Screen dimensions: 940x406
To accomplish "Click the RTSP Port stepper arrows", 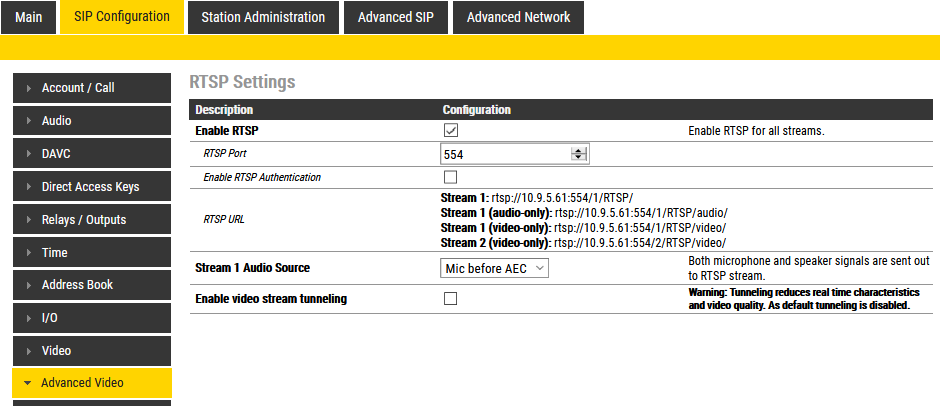I will (x=578, y=154).
